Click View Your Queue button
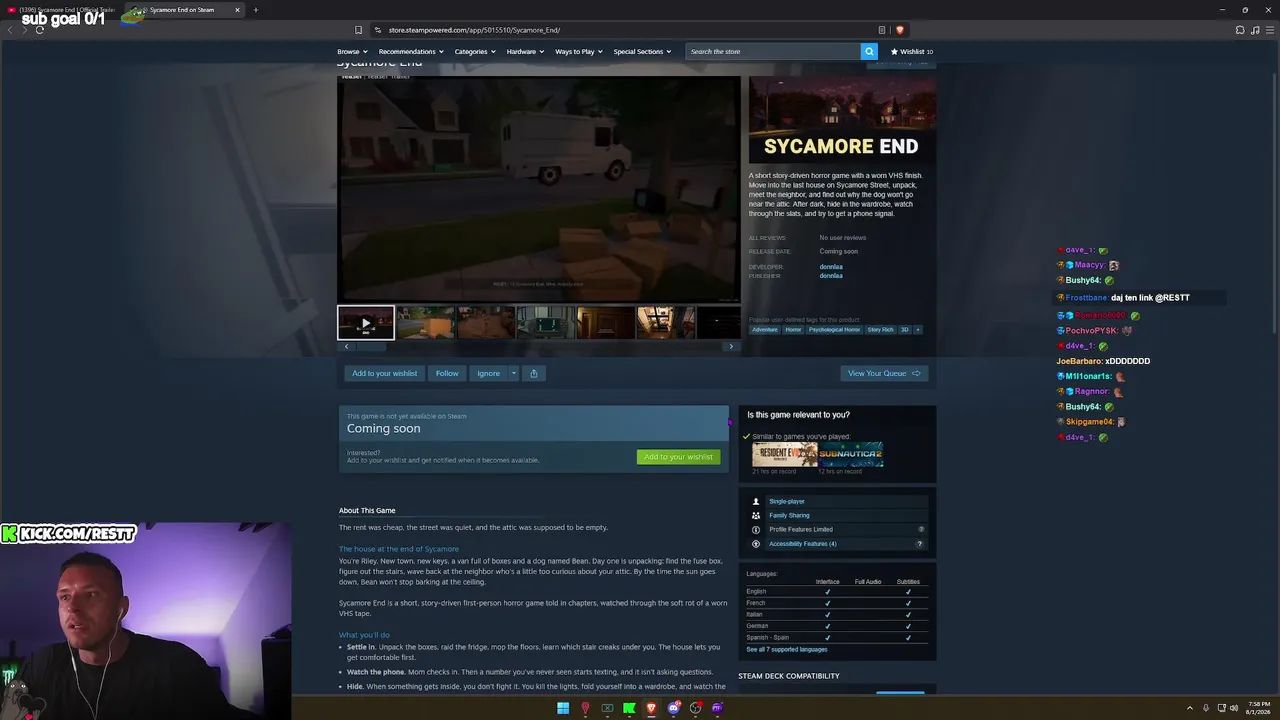This screenshot has height=720, width=1280. pyautogui.click(x=884, y=373)
